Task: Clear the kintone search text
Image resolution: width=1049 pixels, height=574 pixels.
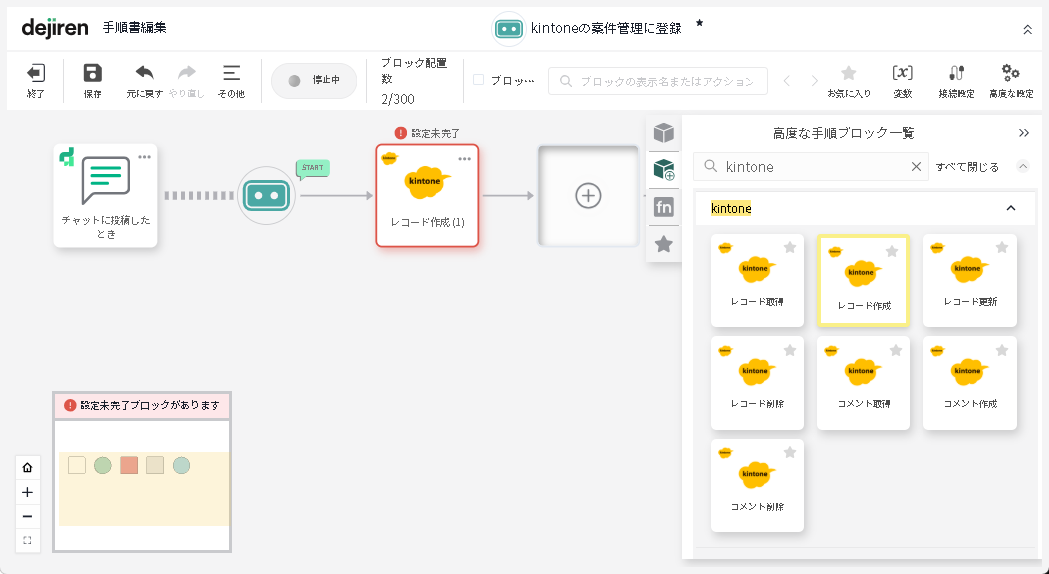Action: (x=916, y=167)
